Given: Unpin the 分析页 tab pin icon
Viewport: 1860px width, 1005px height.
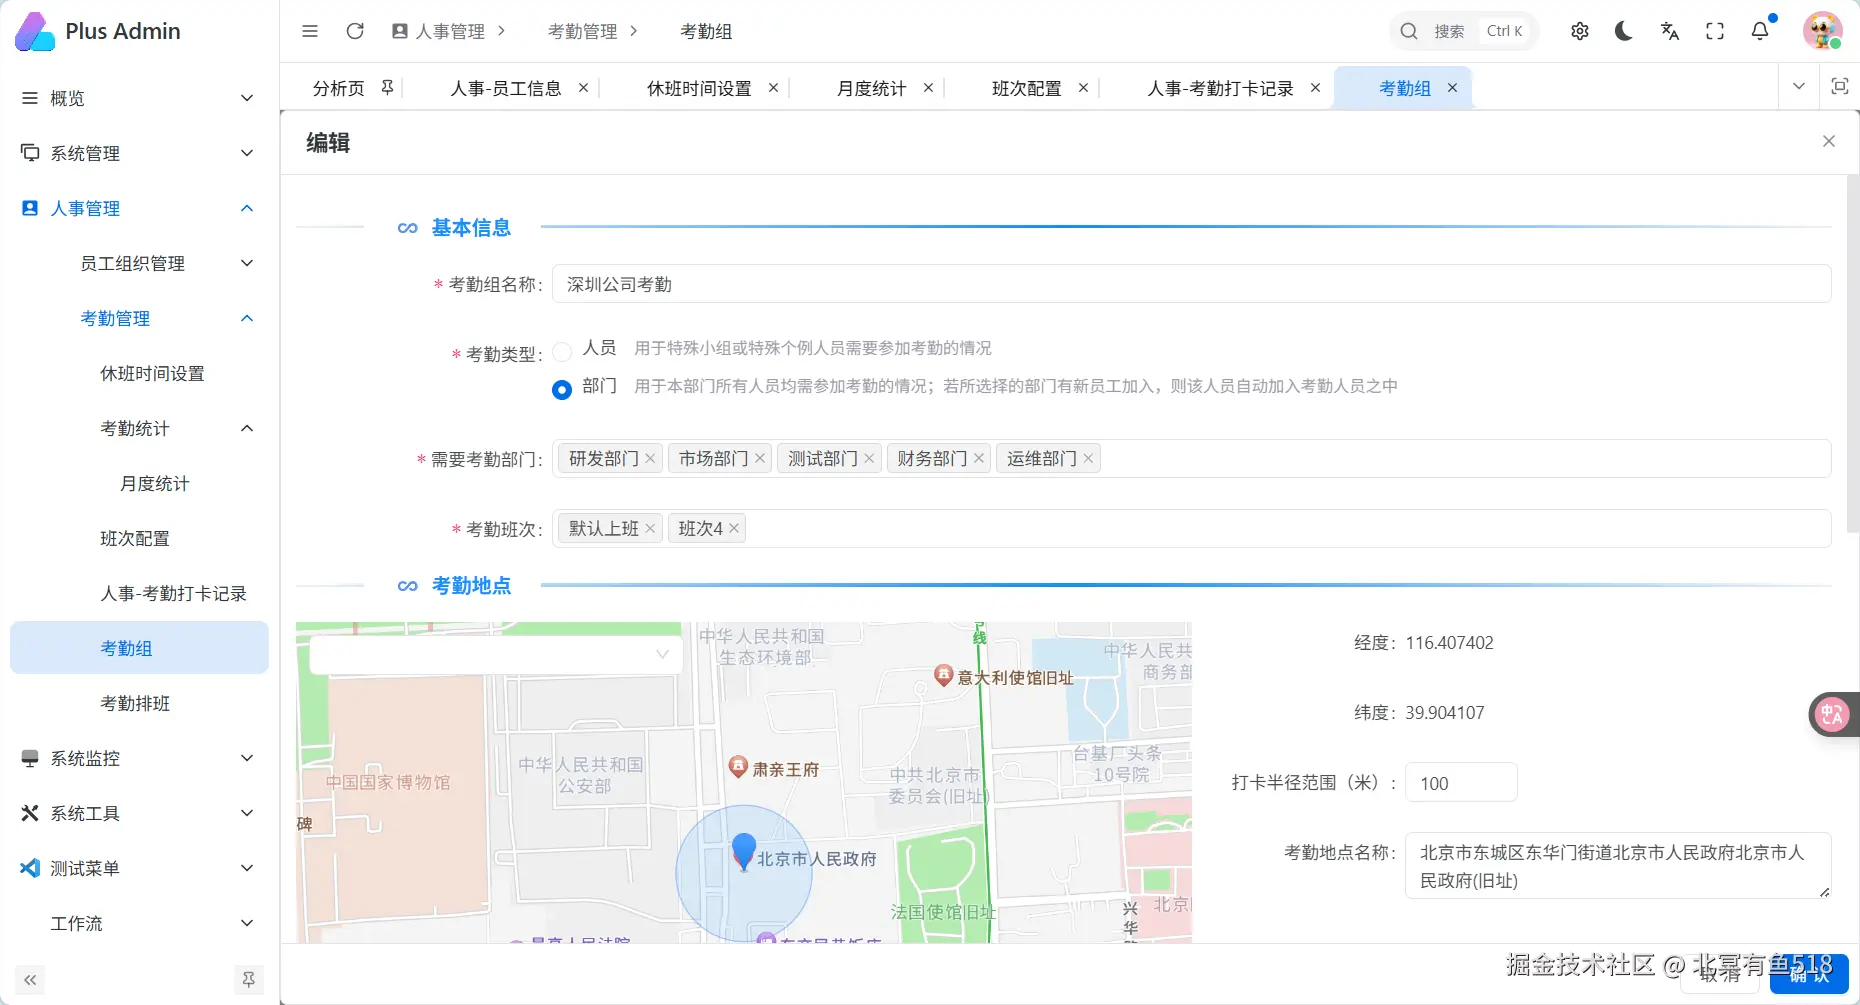Looking at the screenshot, I should pyautogui.click(x=388, y=88).
